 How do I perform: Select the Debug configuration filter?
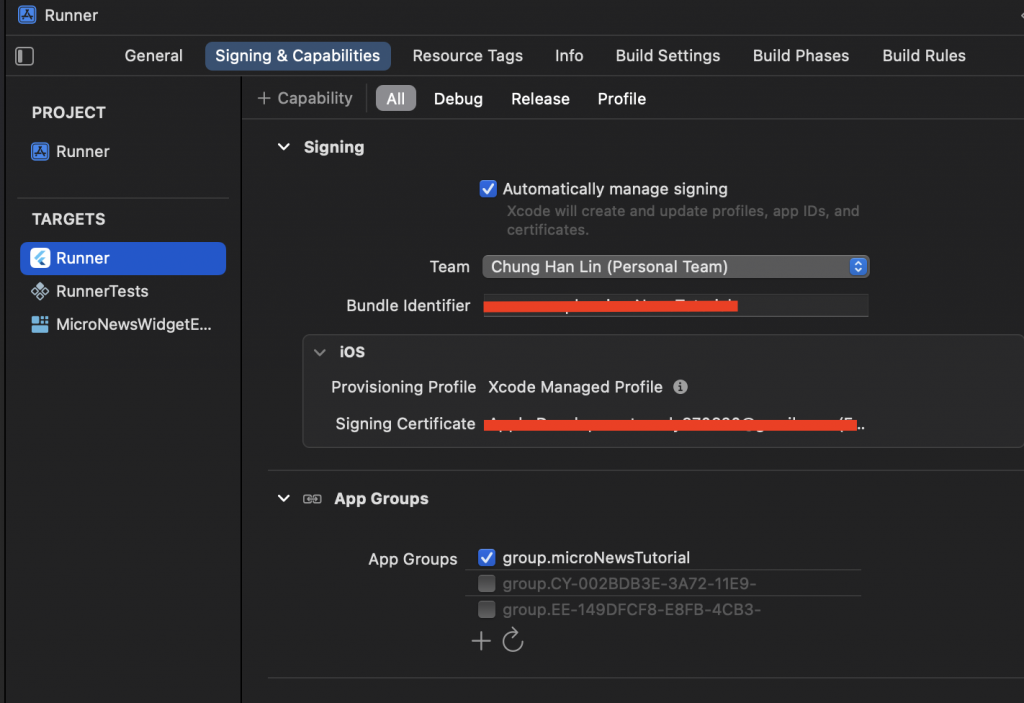(458, 99)
